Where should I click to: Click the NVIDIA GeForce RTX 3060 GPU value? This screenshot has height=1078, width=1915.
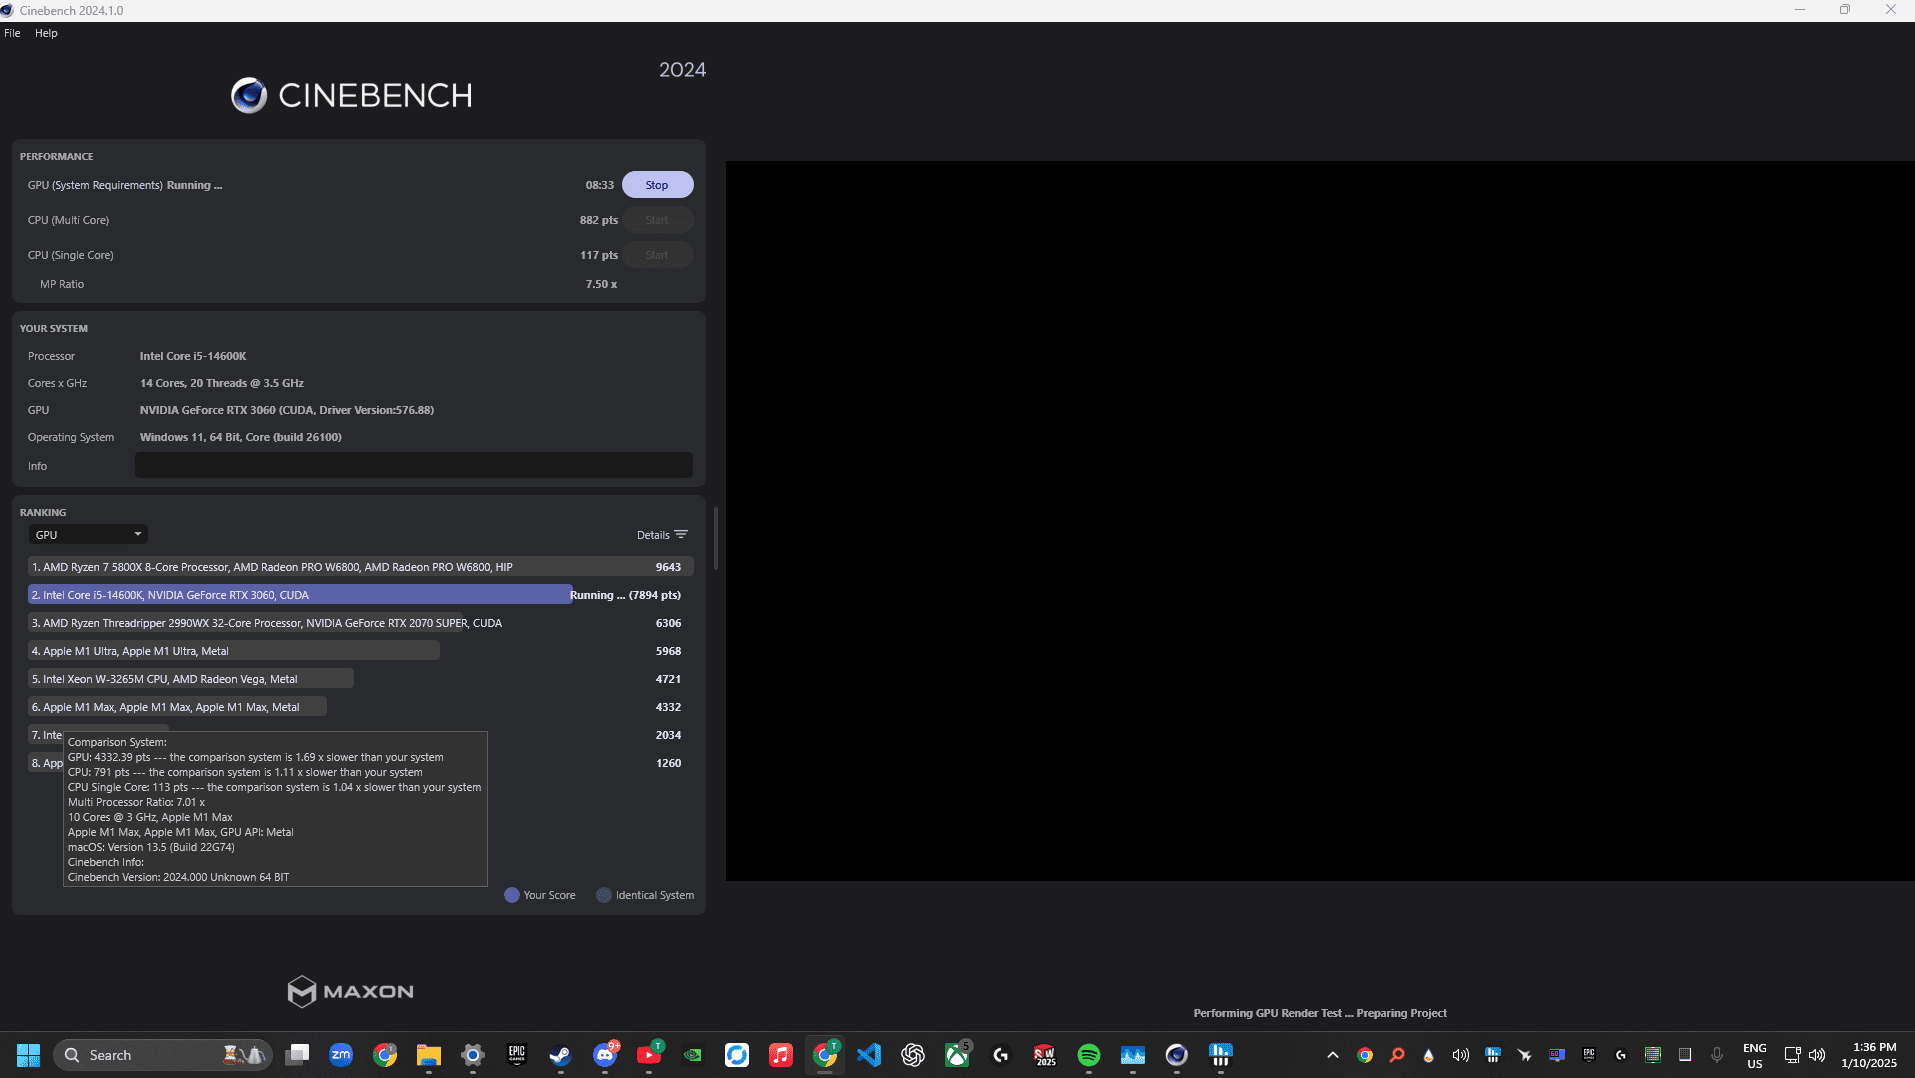(x=287, y=410)
